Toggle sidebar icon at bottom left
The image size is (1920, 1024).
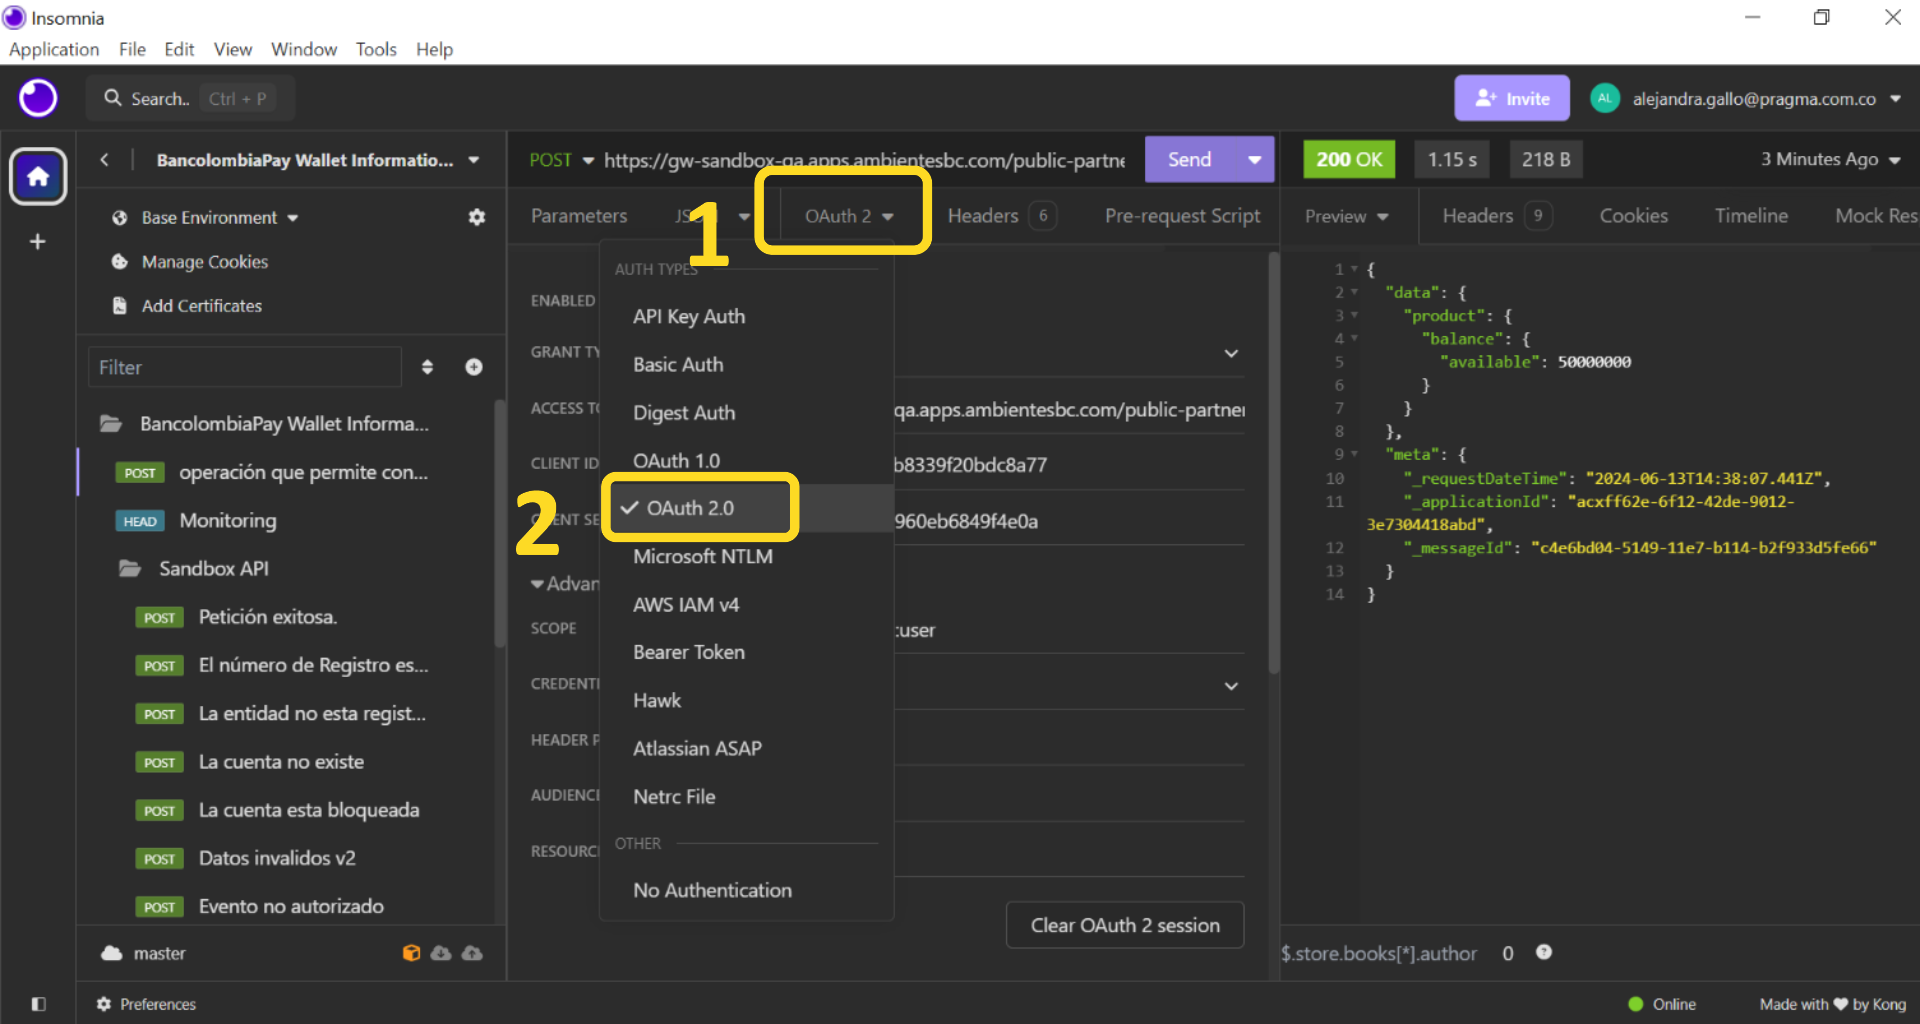tap(38, 1004)
